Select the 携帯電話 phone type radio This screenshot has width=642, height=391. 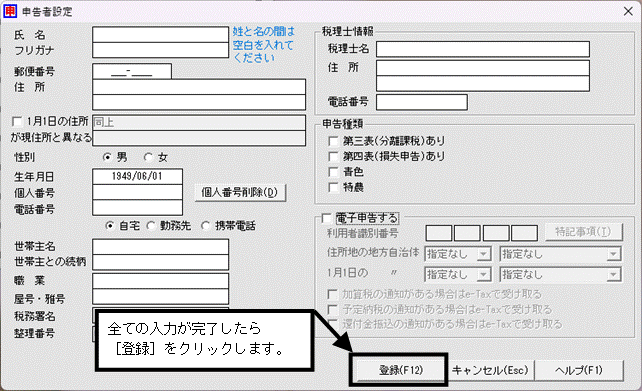coord(206,226)
